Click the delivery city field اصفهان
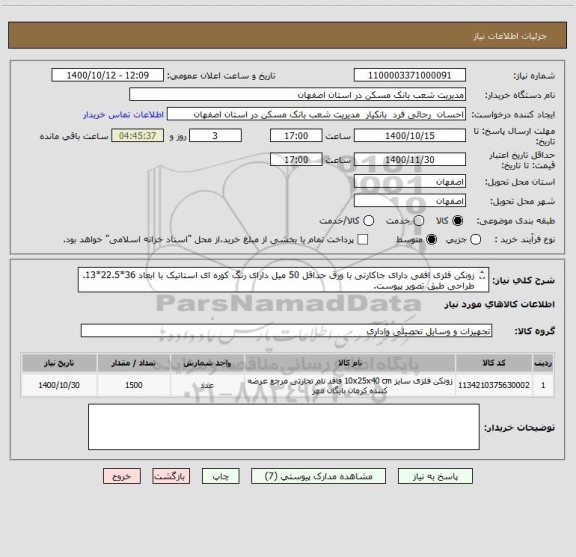The width and height of the screenshot is (576, 557). (x=410, y=201)
